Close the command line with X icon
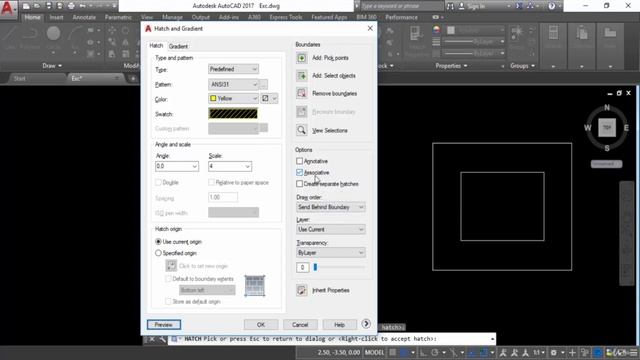The width and height of the screenshot is (640, 360). pos(151,339)
